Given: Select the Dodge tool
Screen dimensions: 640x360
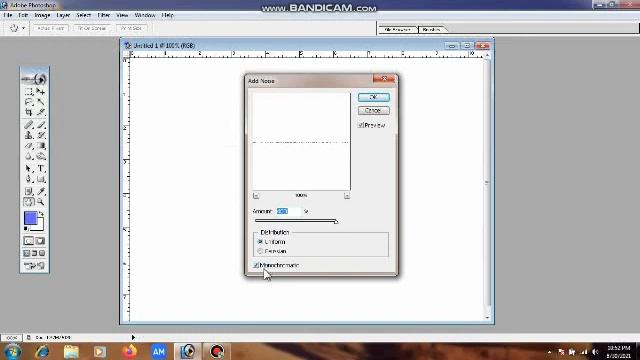Looking at the screenshot, I should point(40,156).
